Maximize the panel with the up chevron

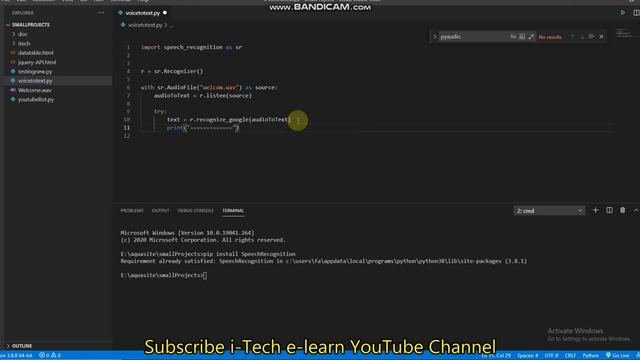[636, 210]
